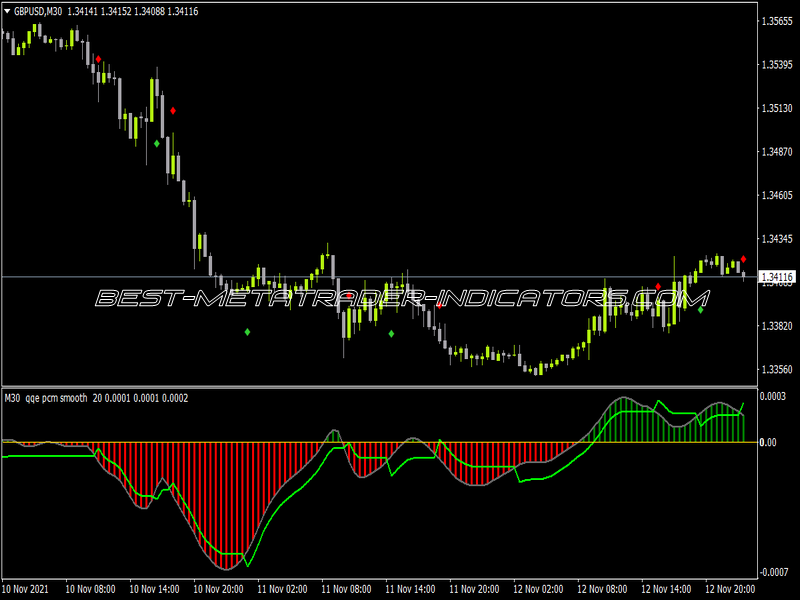Click the 11 Nov 02:00 time label
The width and height of the screenshot is (800, 600).
tap(282, 589)
